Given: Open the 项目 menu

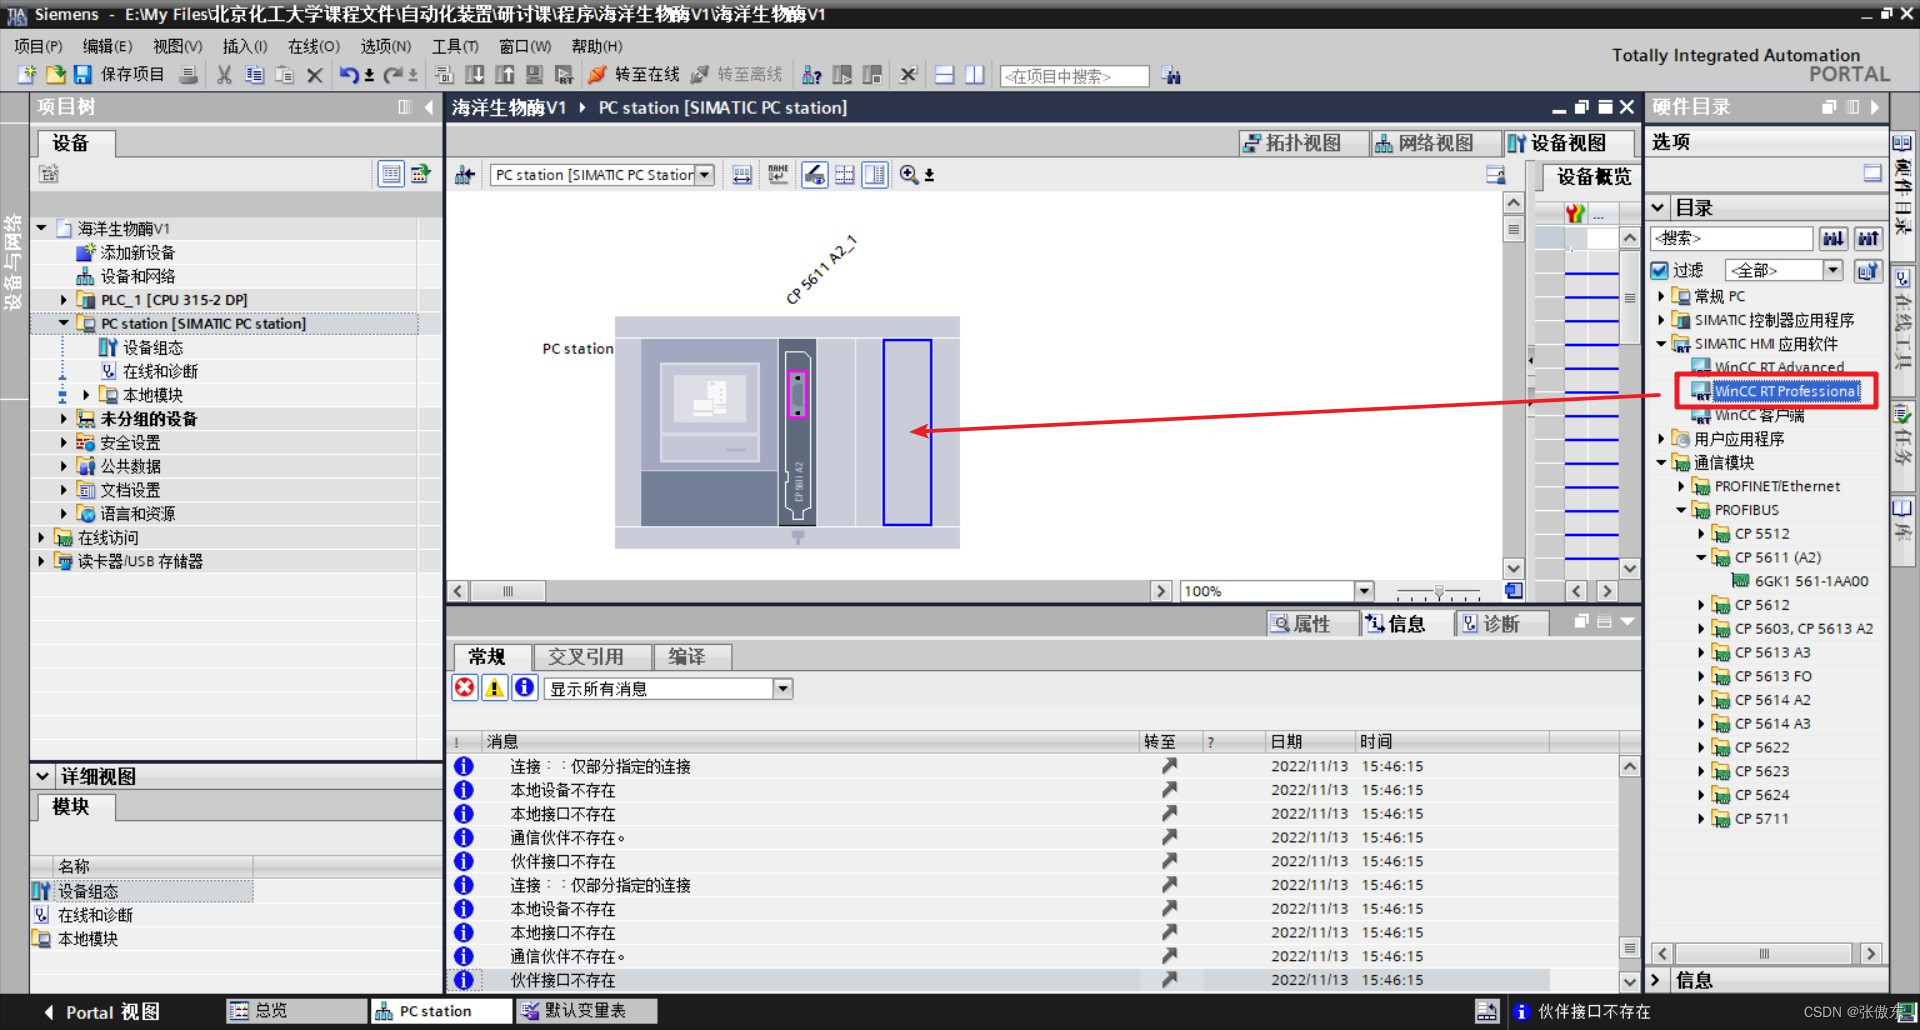Looking at the screenshot, I should tap(38, 46).
